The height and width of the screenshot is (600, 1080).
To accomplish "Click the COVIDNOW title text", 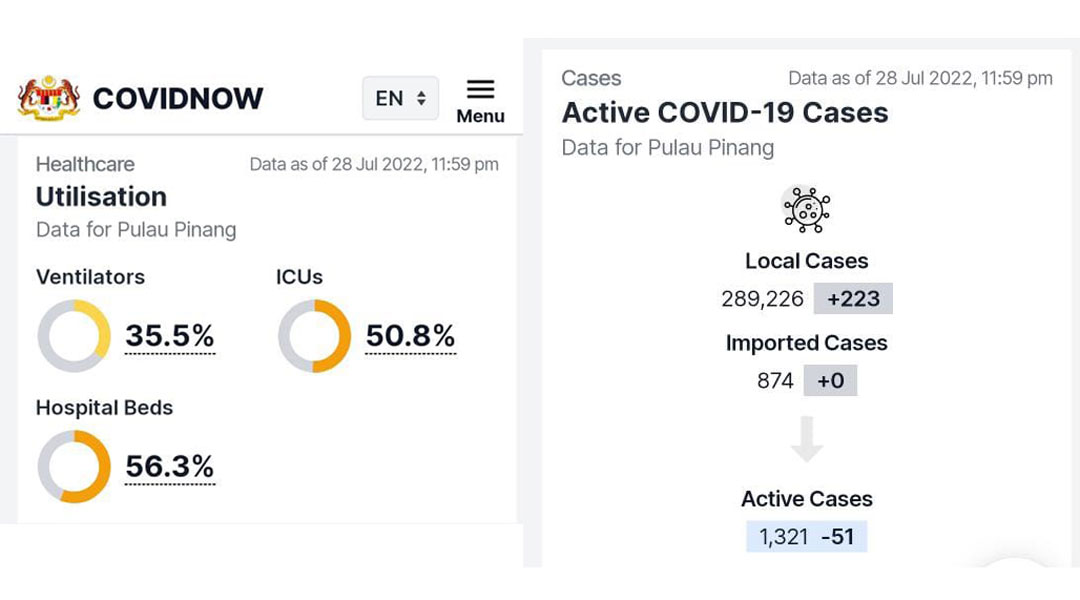I will tap(178, 99).
